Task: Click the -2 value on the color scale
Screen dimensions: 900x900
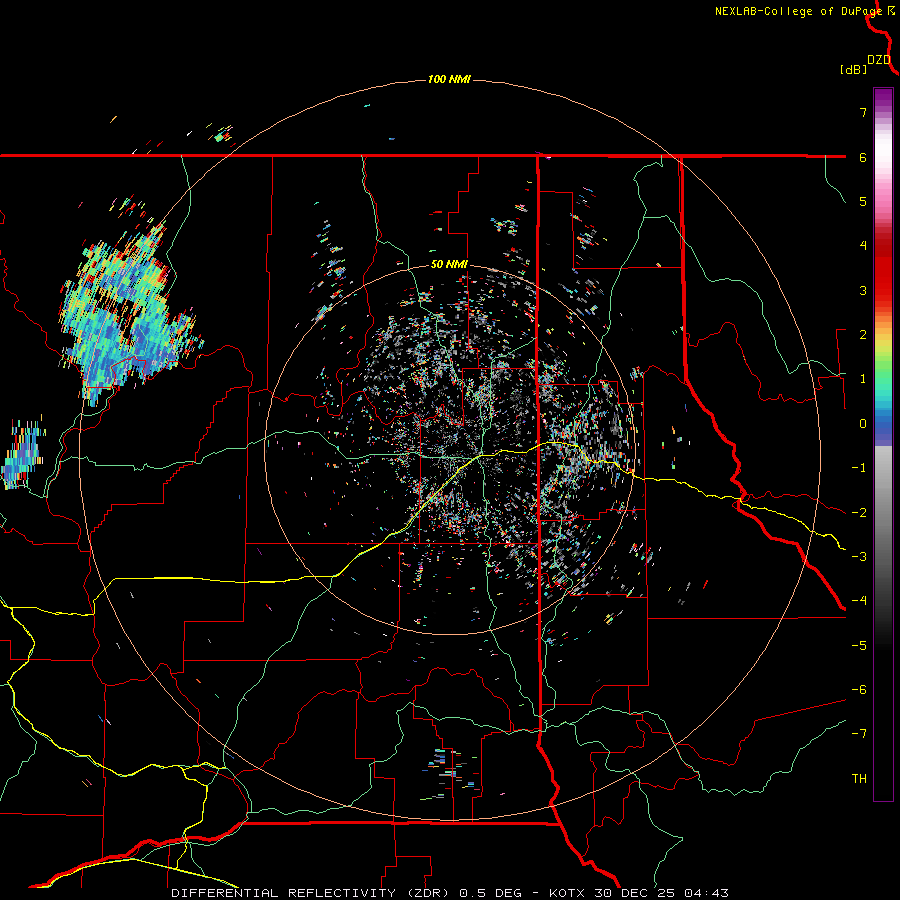Action: (859, 513)
